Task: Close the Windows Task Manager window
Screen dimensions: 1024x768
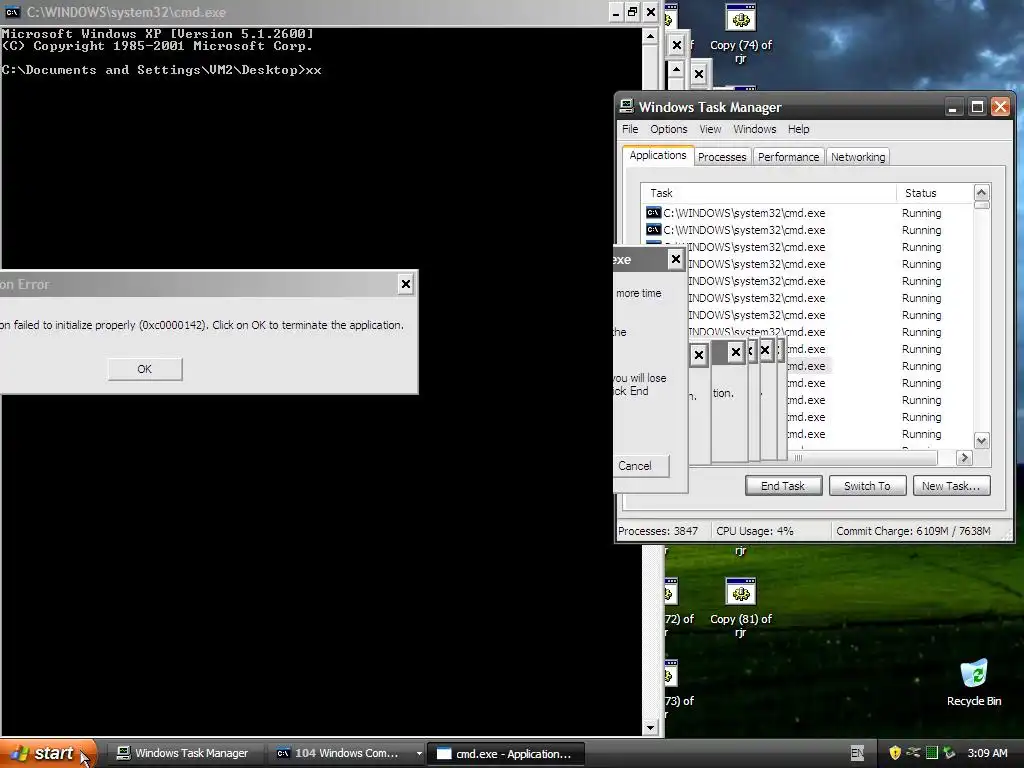Action: (x=1000, y=107)
